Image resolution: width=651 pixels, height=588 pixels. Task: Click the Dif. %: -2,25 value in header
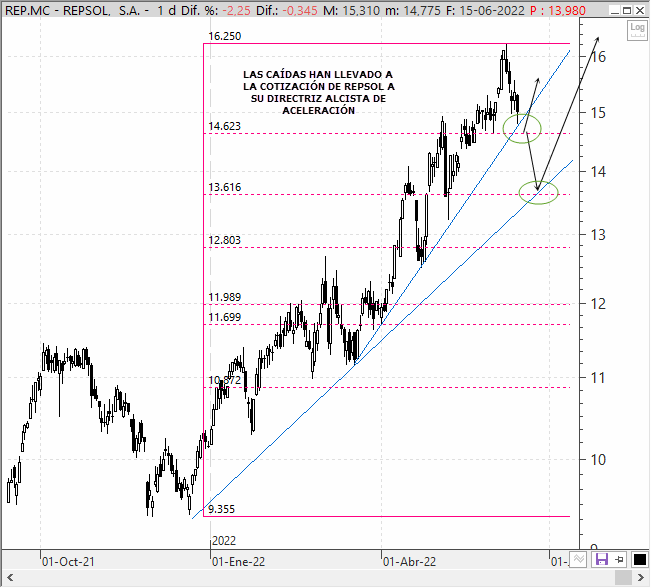point(216,10)
